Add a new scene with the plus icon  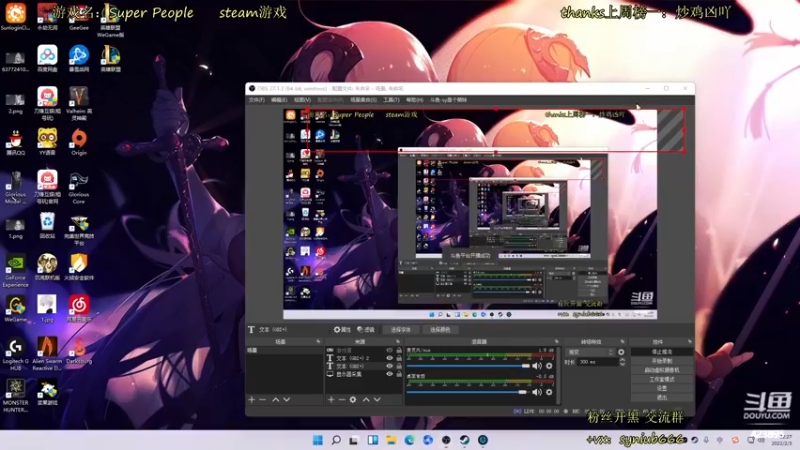click(252, 399)
